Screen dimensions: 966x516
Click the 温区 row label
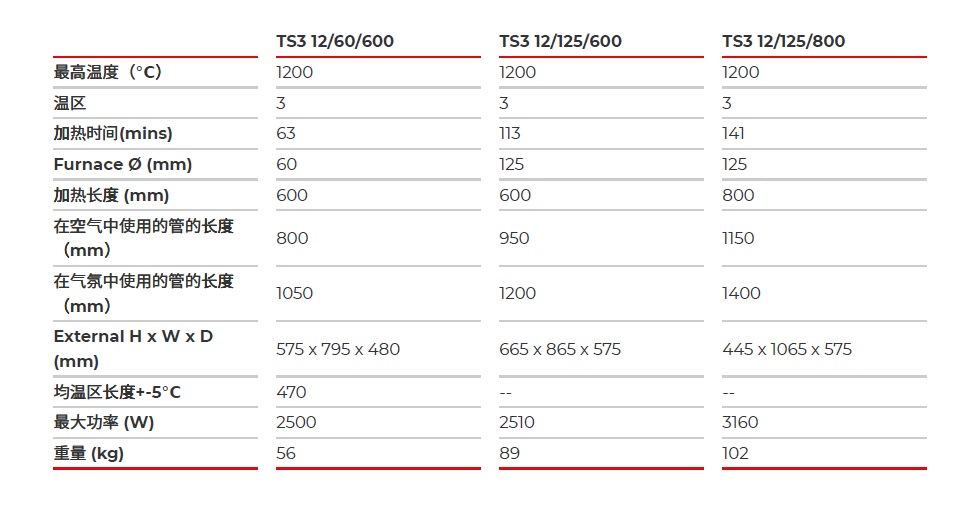coord(70,103)
